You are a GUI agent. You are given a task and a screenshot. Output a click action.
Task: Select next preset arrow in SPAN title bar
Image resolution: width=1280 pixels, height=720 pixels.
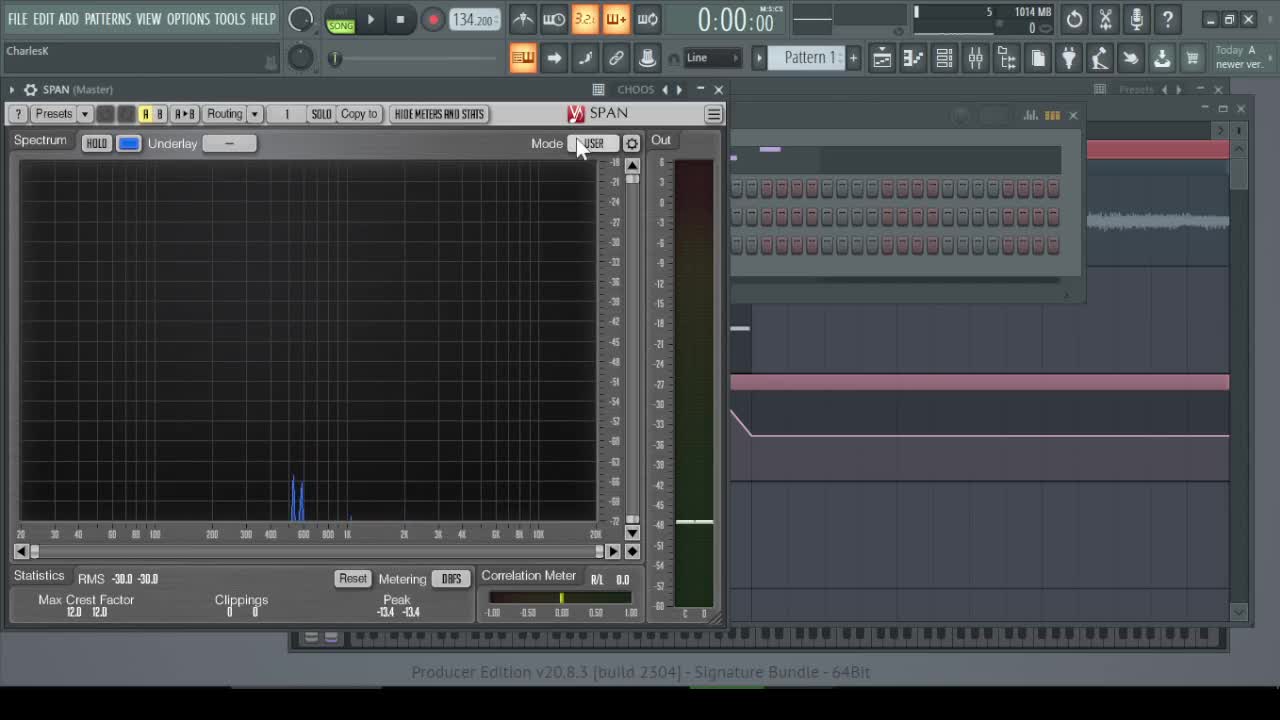[x=679, y=90]
